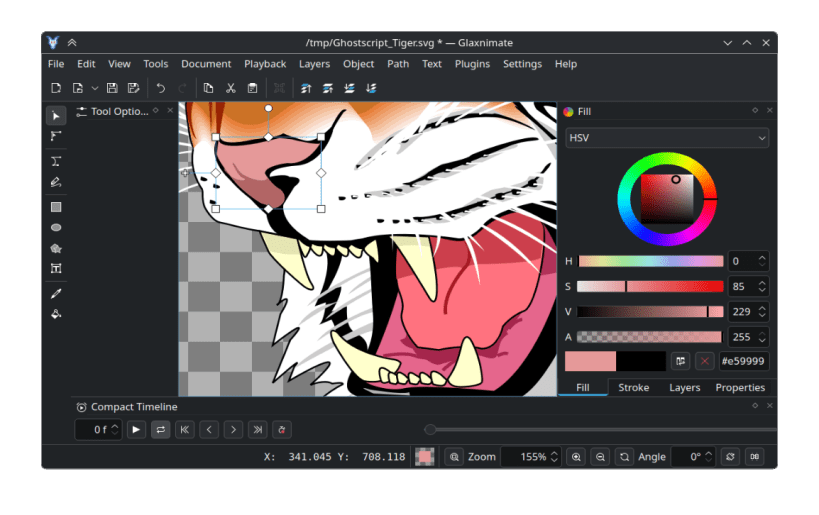Switch to the Stroke tab

(x=634, y=388)
